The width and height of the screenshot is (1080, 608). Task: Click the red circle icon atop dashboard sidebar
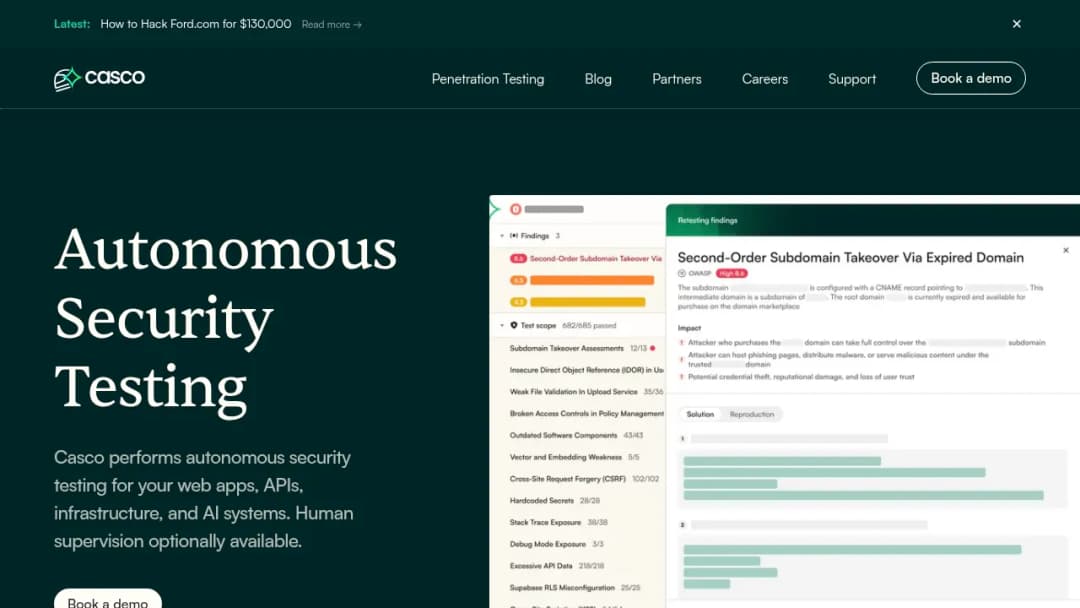(x=515, y=209)
